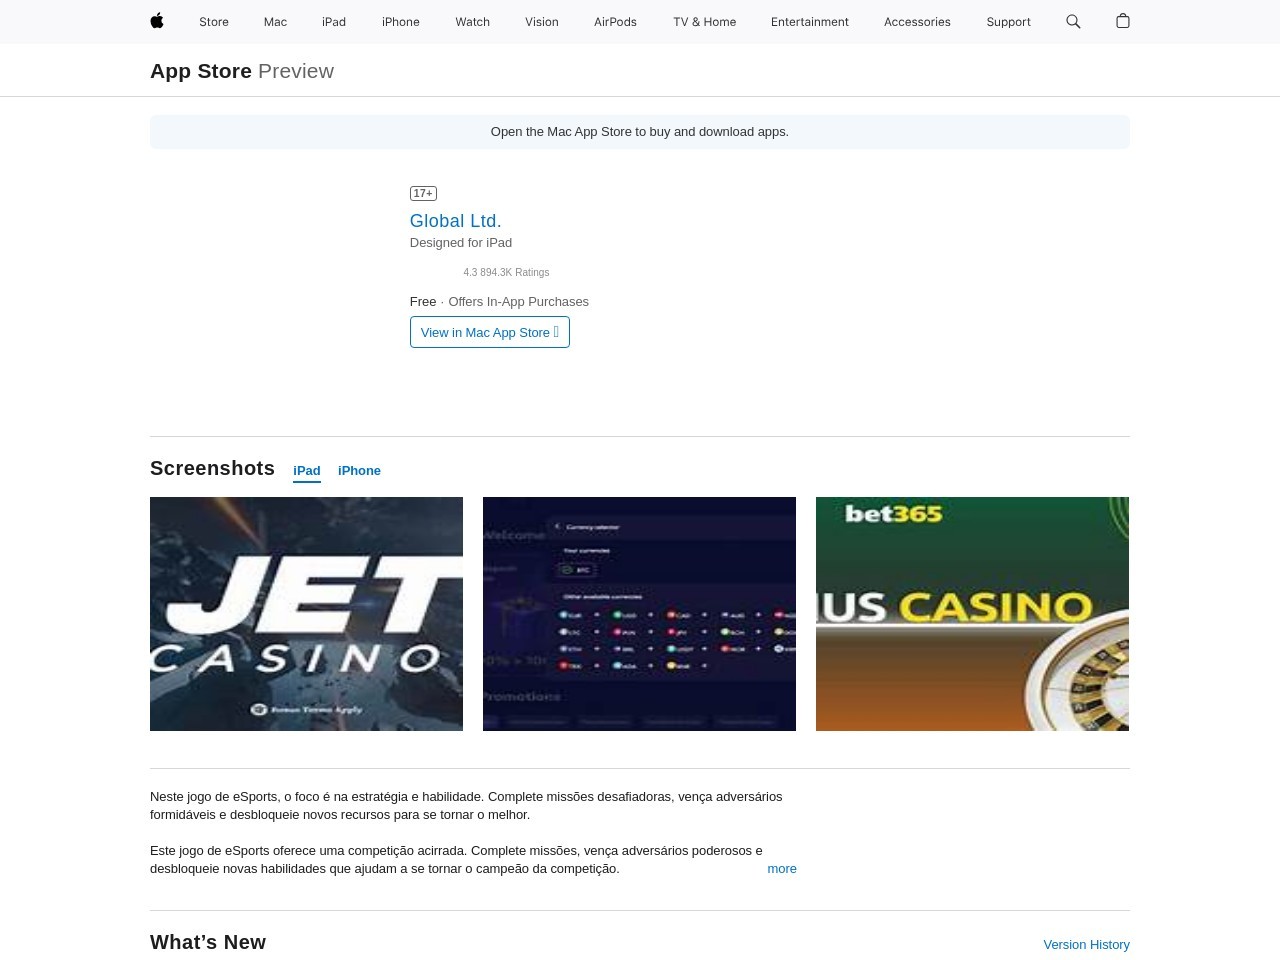Go to iPhone in the navigation bar
The height and width of the screenshot is (960, 1280).
(x=400, y=22)
